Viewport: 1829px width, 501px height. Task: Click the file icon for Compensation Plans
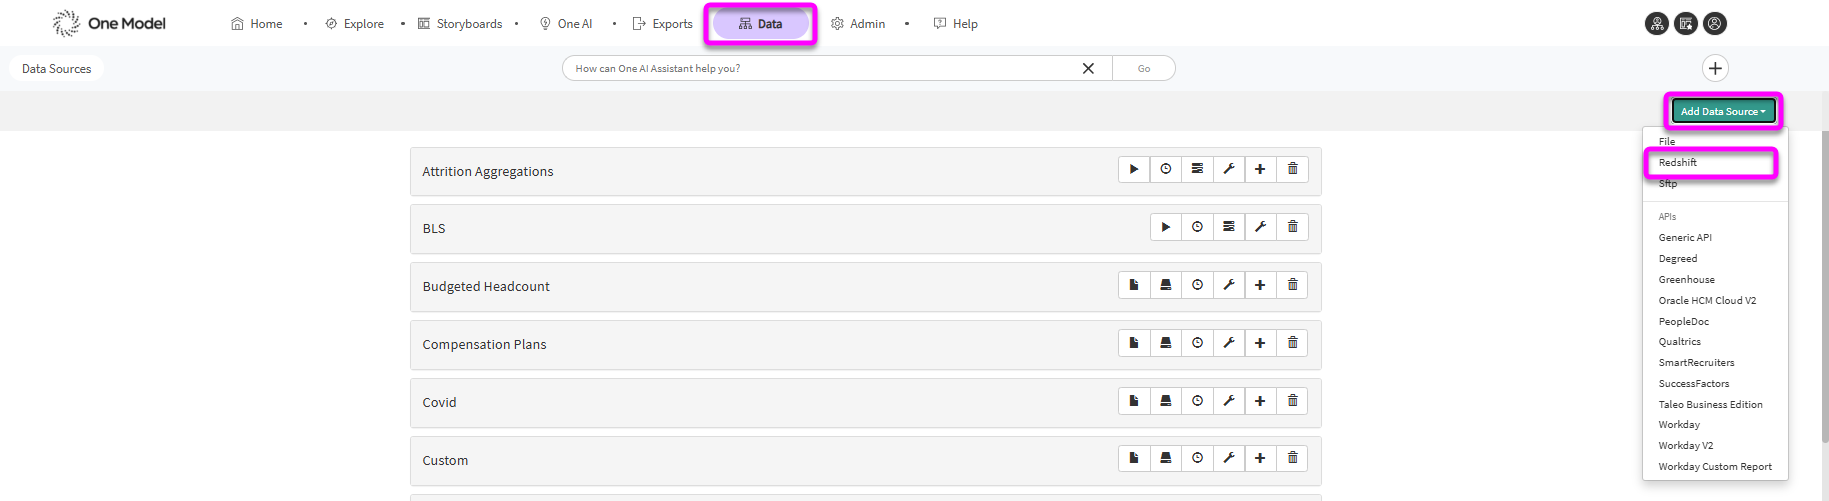click(x=1134, y=343)
